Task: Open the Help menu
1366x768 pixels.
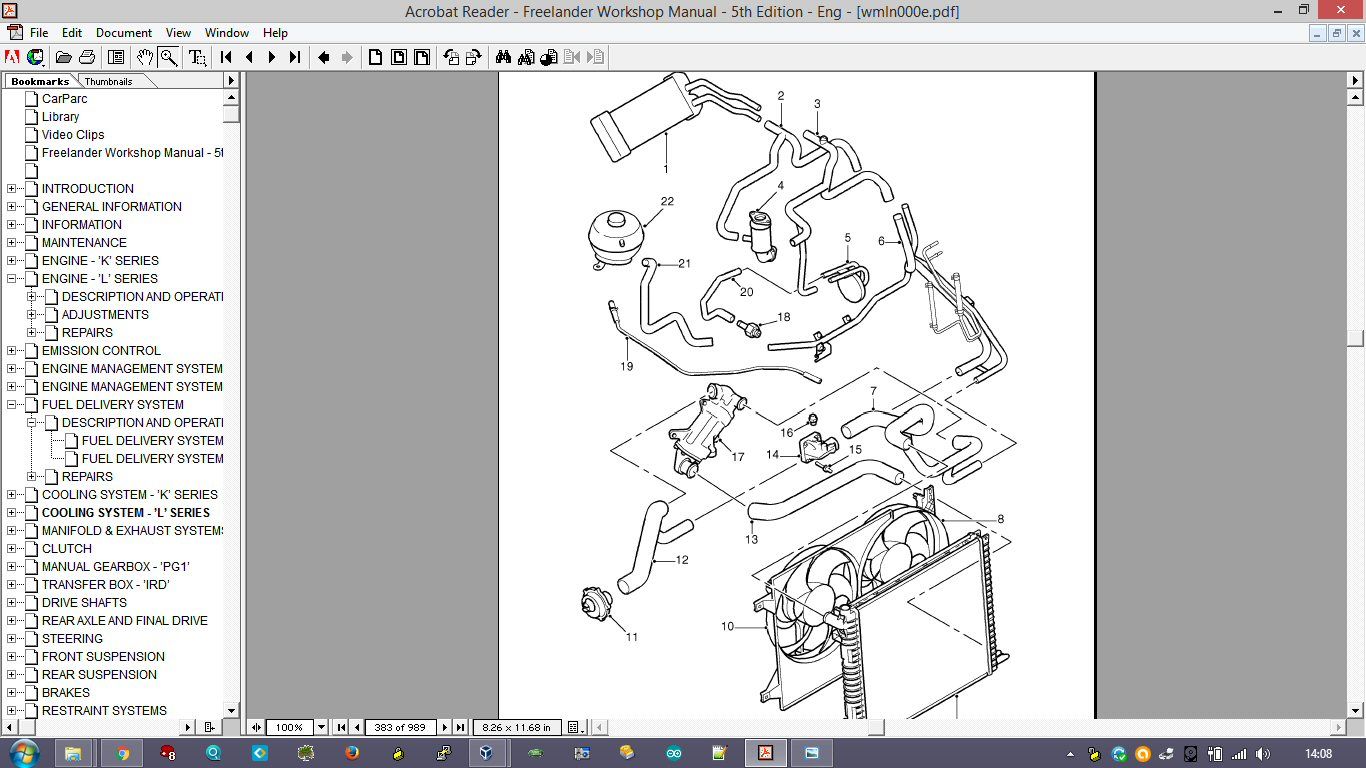Action: (275, 33)
